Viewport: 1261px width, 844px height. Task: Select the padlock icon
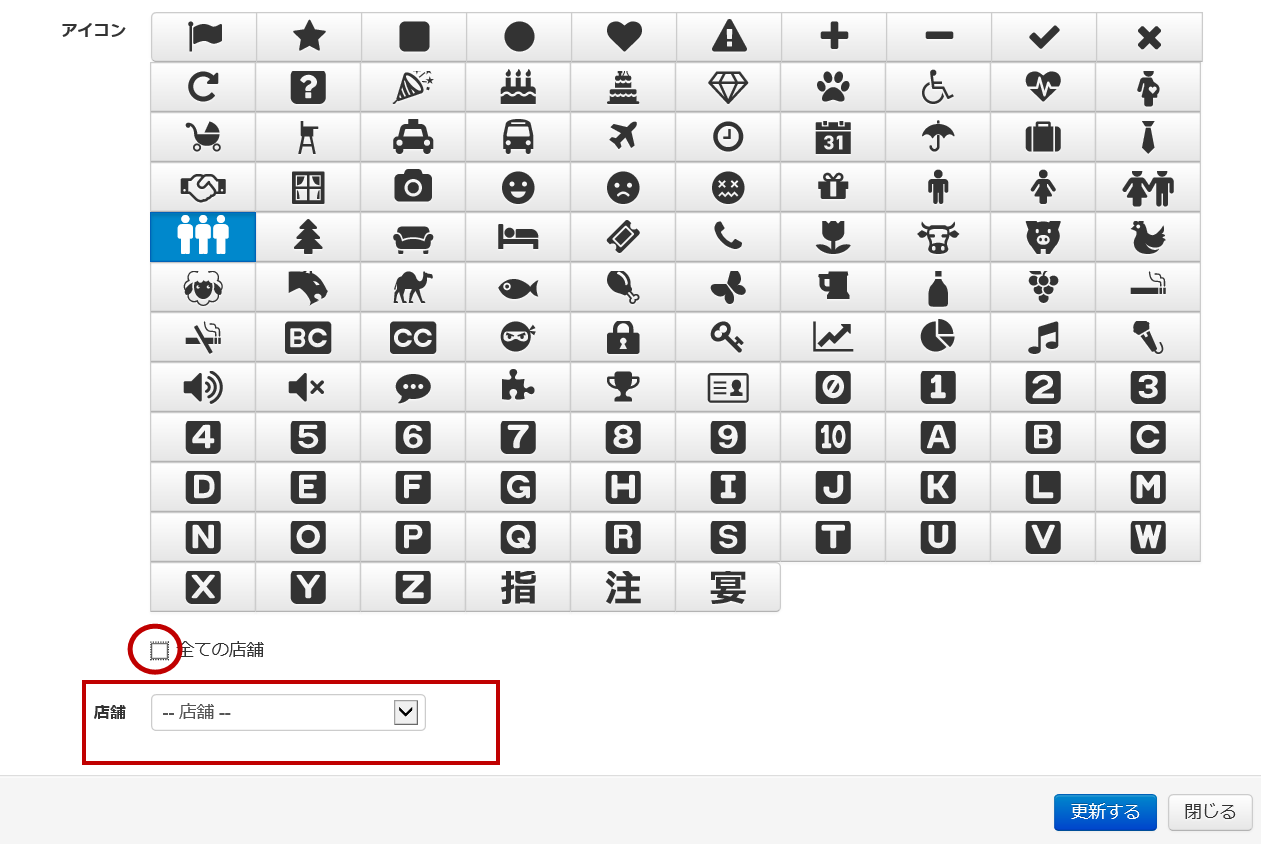coord(623,338)
